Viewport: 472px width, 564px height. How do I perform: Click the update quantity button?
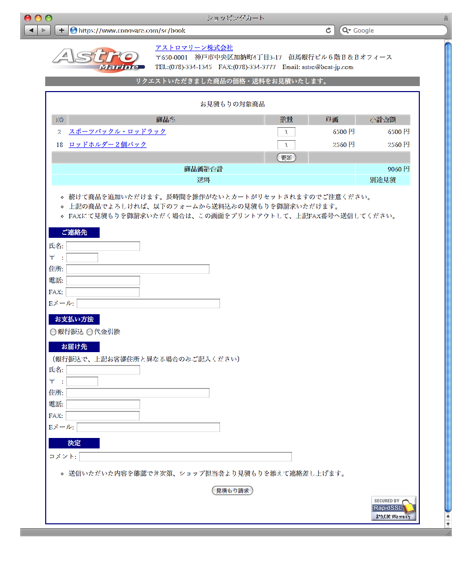286,158
